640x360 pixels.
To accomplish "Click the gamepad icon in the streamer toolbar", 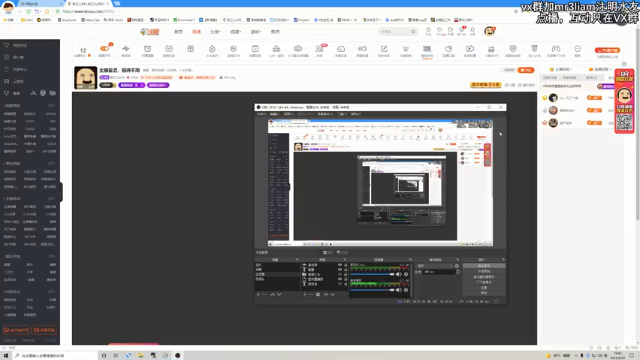I will point(556,49).
